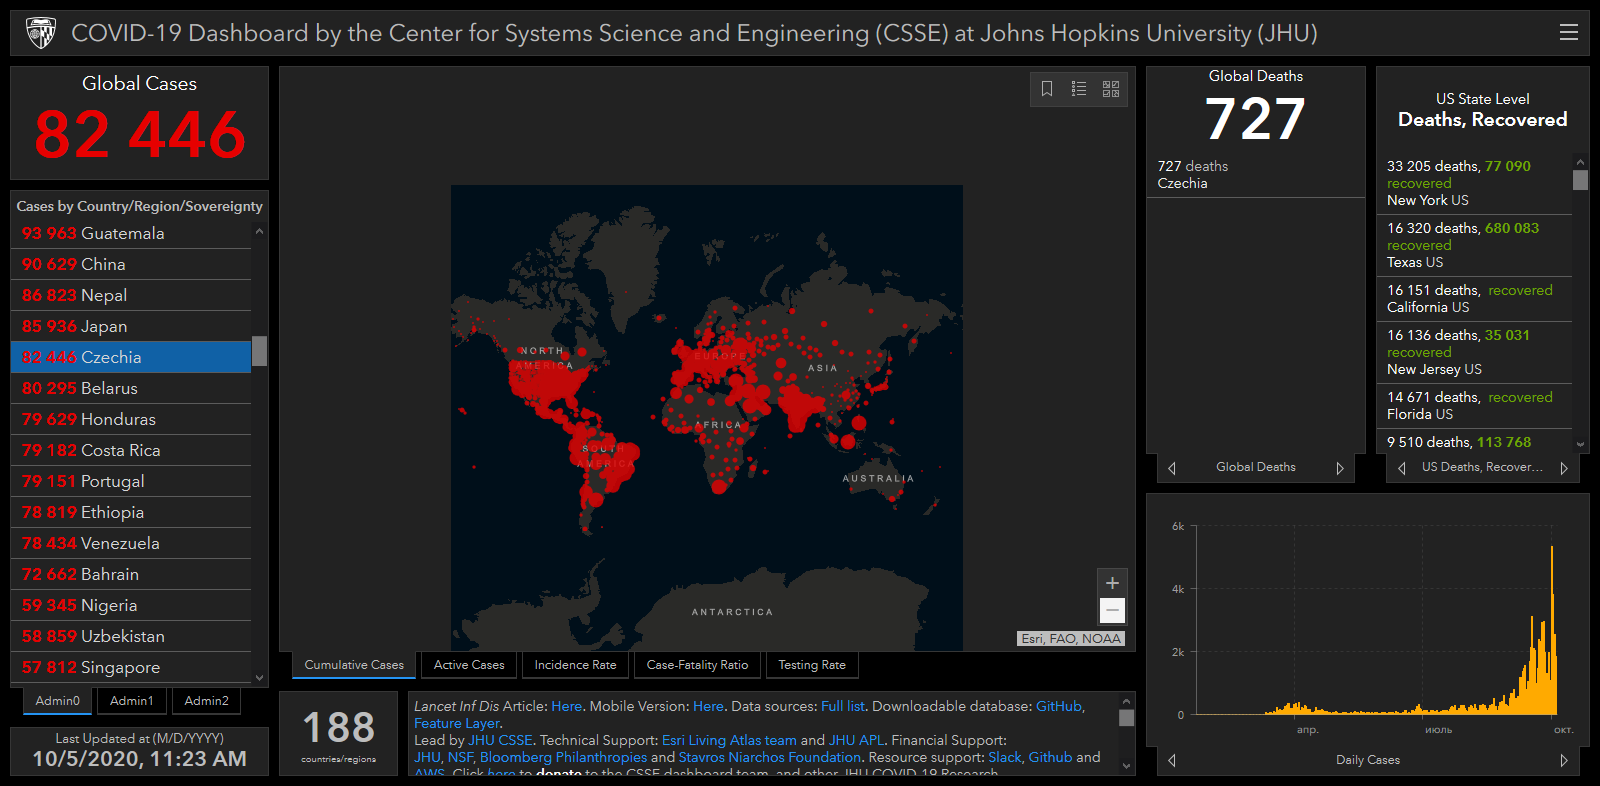Open the JHU CSSE link

click(x=500, y=740)
